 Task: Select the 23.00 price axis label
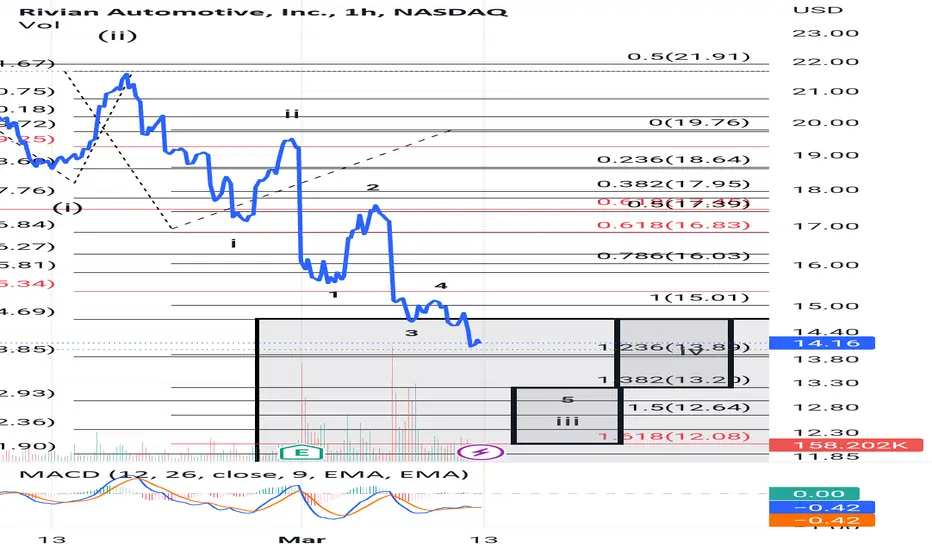826,33
